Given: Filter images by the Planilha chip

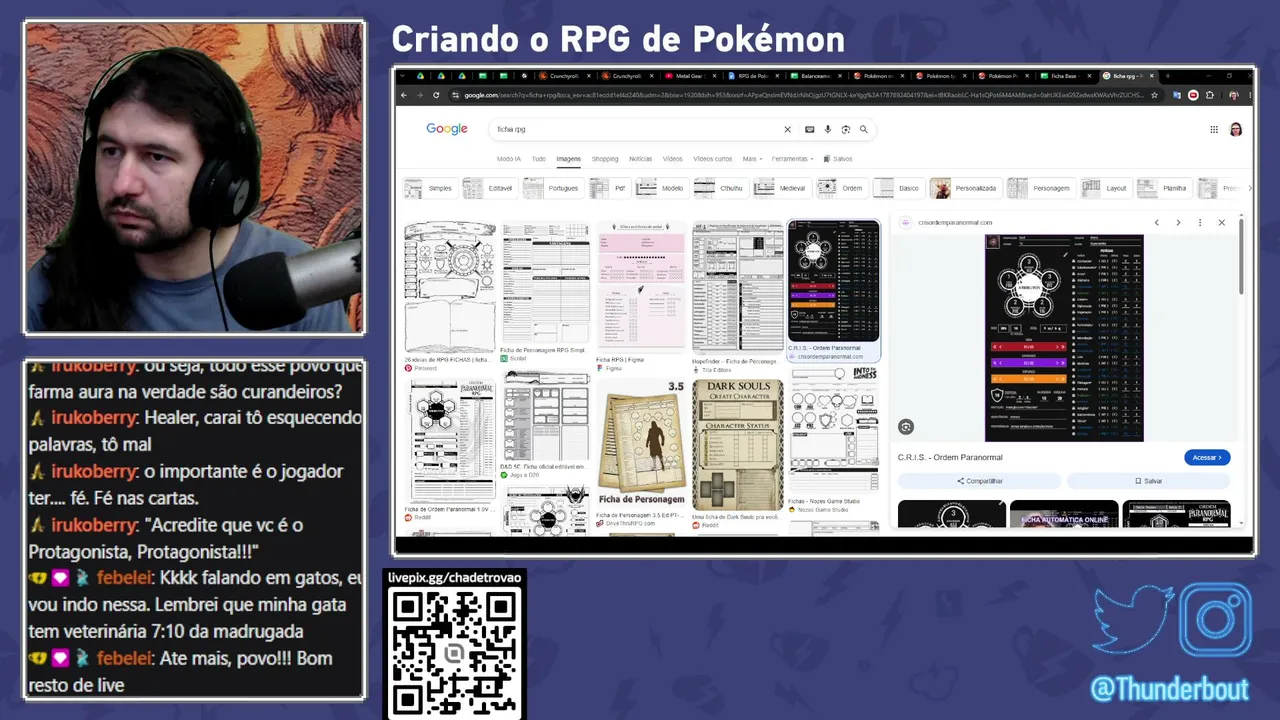Looking at the screenshot, I should click(1163, 188).
